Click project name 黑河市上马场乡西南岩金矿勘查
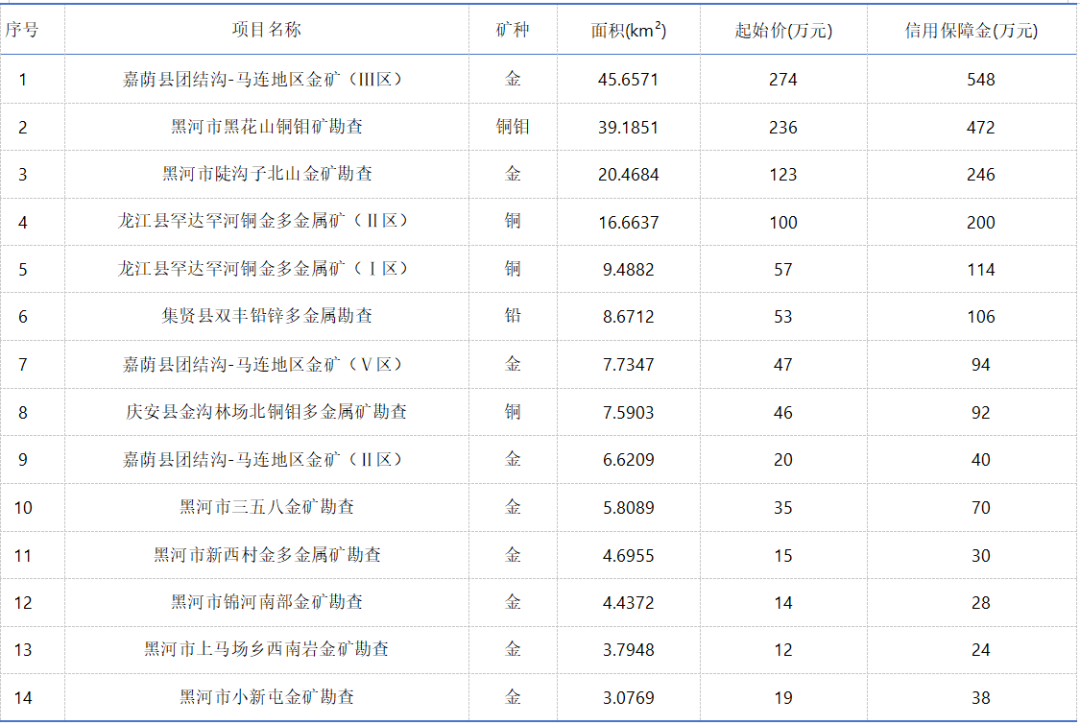The image size is (1080, 725). pos(267,649)
